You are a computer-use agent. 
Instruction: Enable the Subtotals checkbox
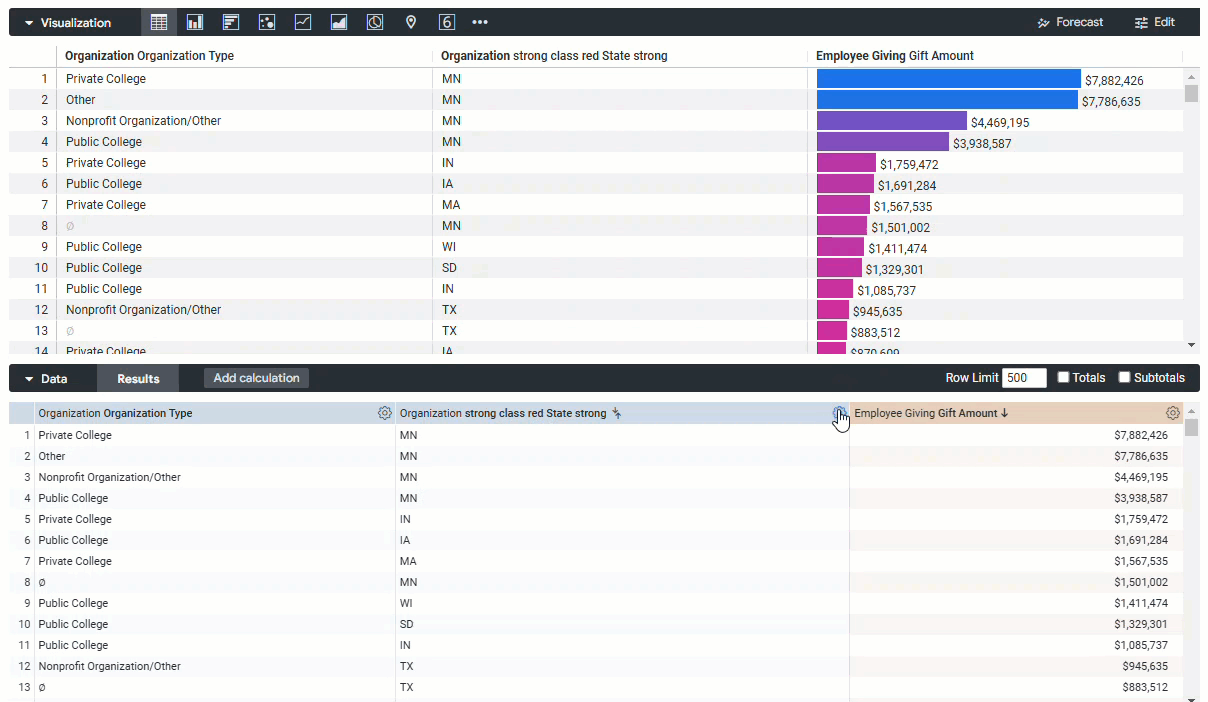tap(1124, 377)
